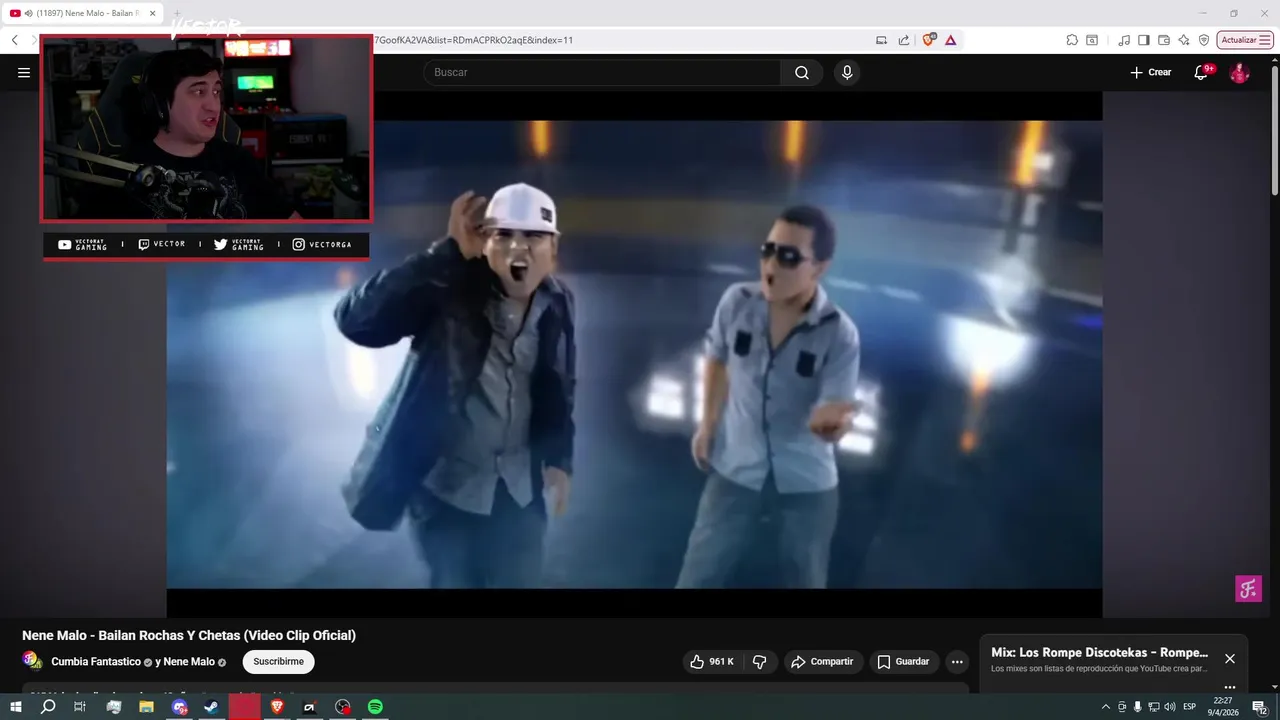Open Brave Shields lion icon

coord(929,40)
